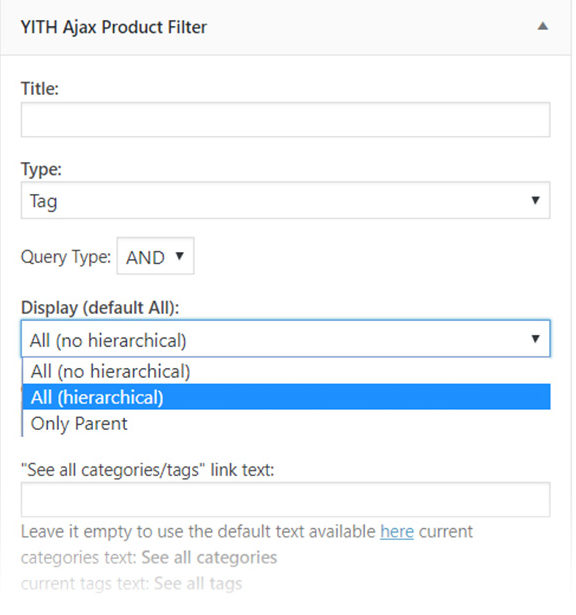Click the 'current tags text: See all tags' line
The image size is (576, 615).
click(131, 584)
